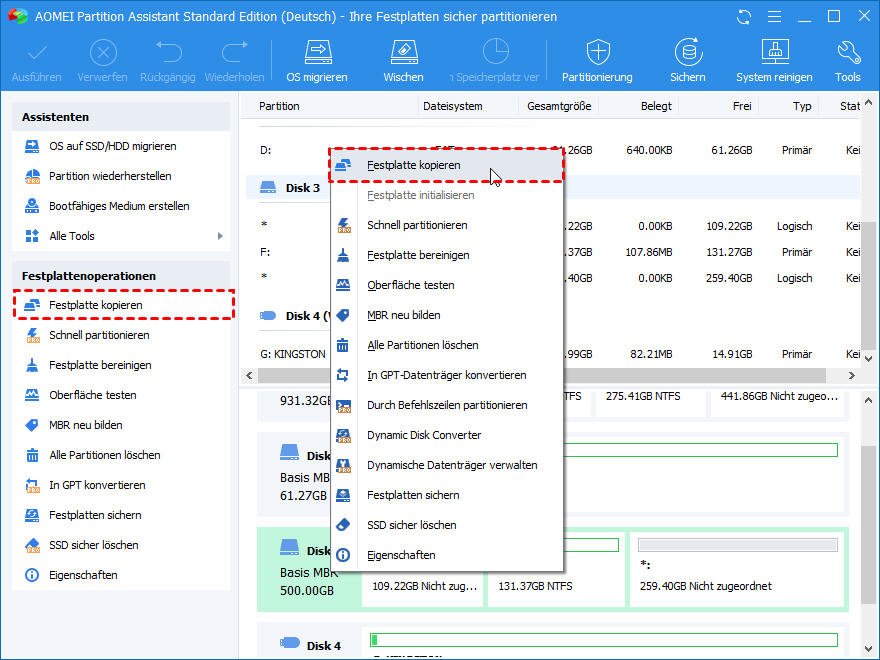Screen dimensions: 880x660
Task: Click Disk 4 usage bar in disk map
Action: (x=604, y=640)
